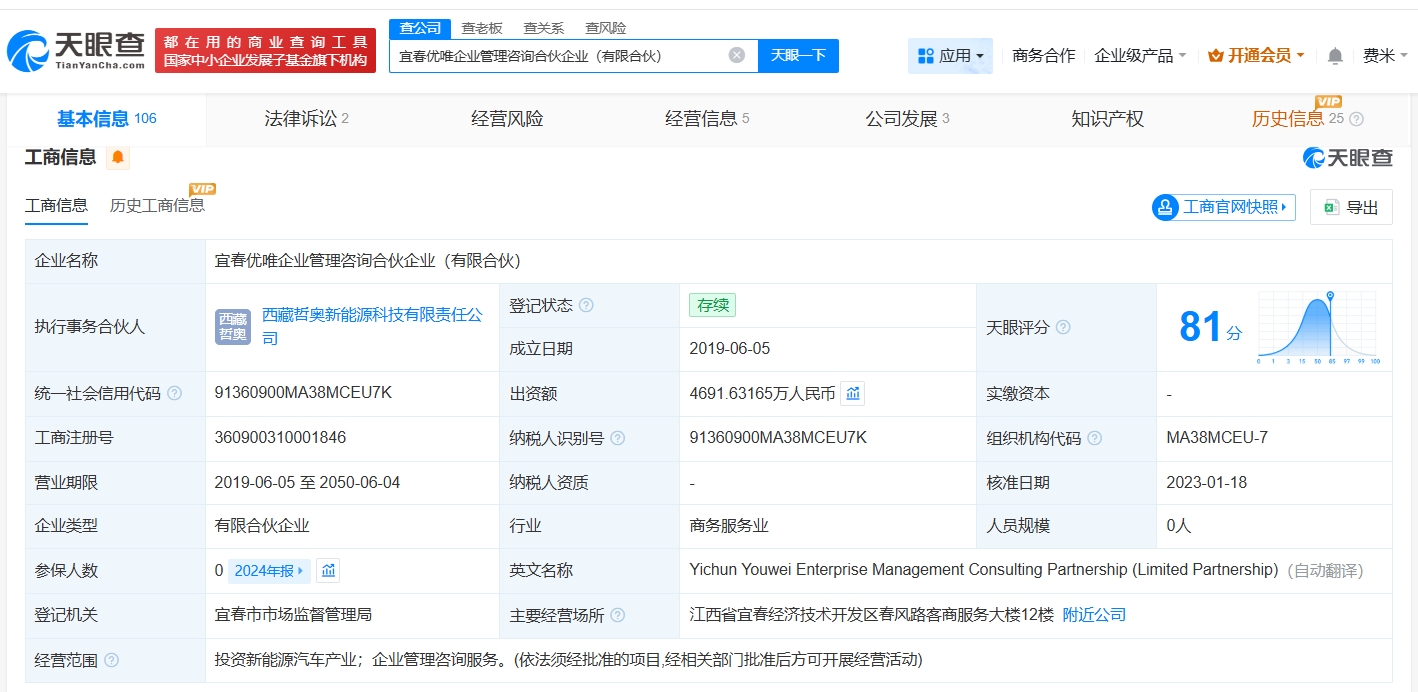Click the TianYanCha logo icon
The height and width of the screenshot is (692, 1418).
point(27,50)
